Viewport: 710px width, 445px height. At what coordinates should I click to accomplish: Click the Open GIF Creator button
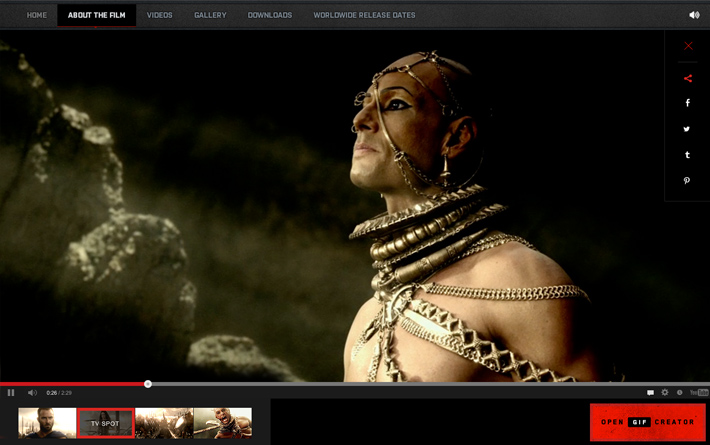648,422
